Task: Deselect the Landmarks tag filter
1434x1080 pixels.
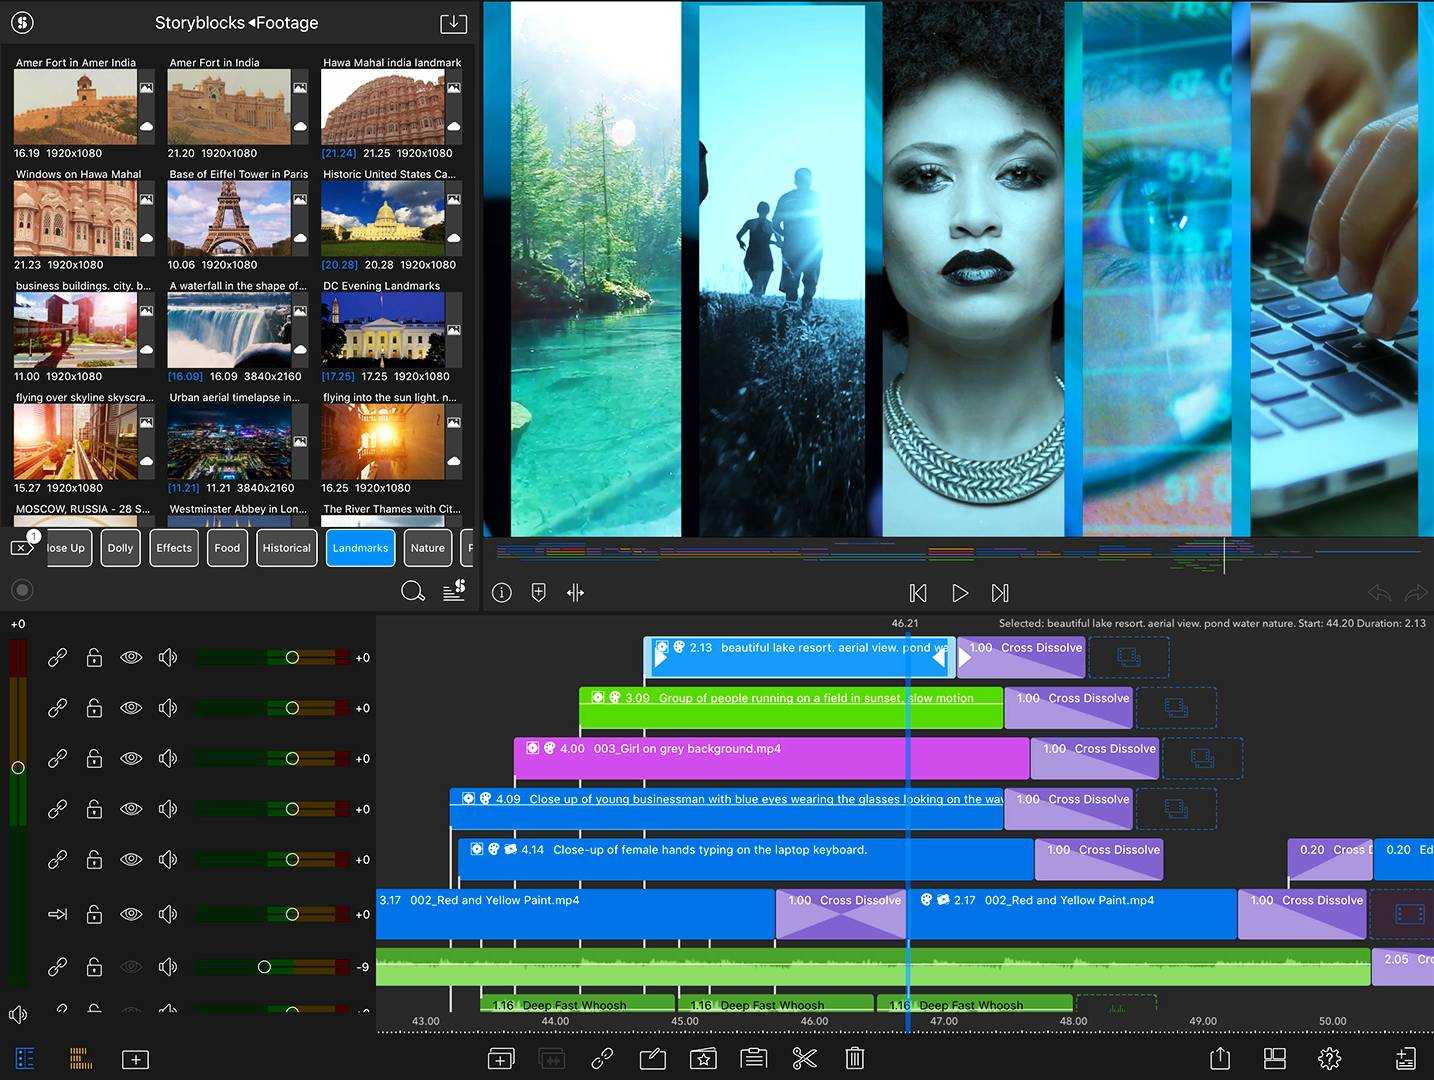Action: [360, 548]
